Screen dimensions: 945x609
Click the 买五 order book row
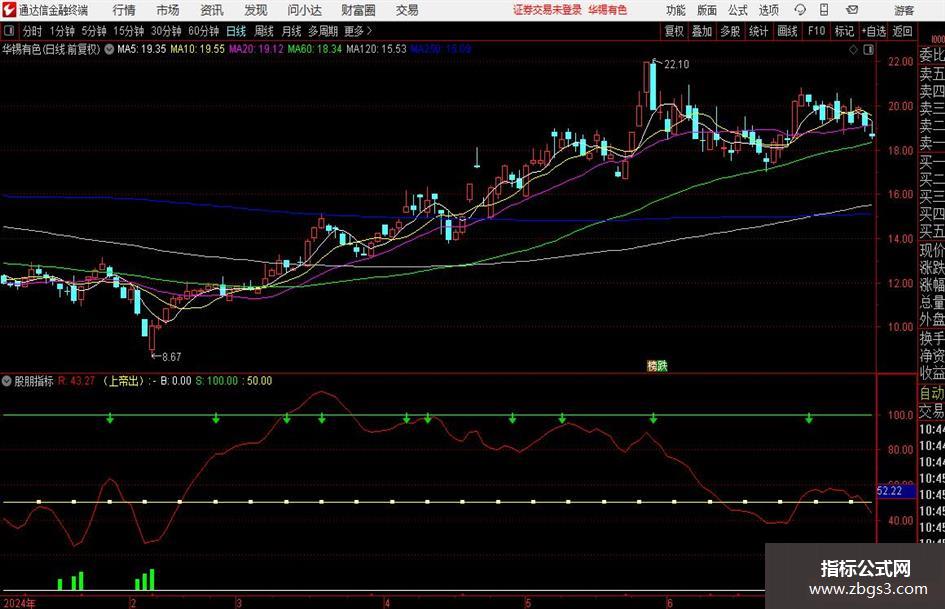coord(932,230)
